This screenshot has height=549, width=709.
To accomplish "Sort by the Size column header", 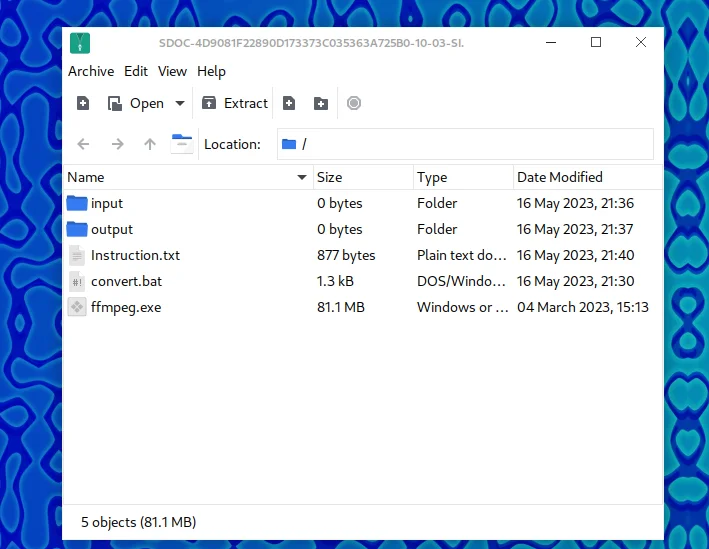I will point(364,177).
